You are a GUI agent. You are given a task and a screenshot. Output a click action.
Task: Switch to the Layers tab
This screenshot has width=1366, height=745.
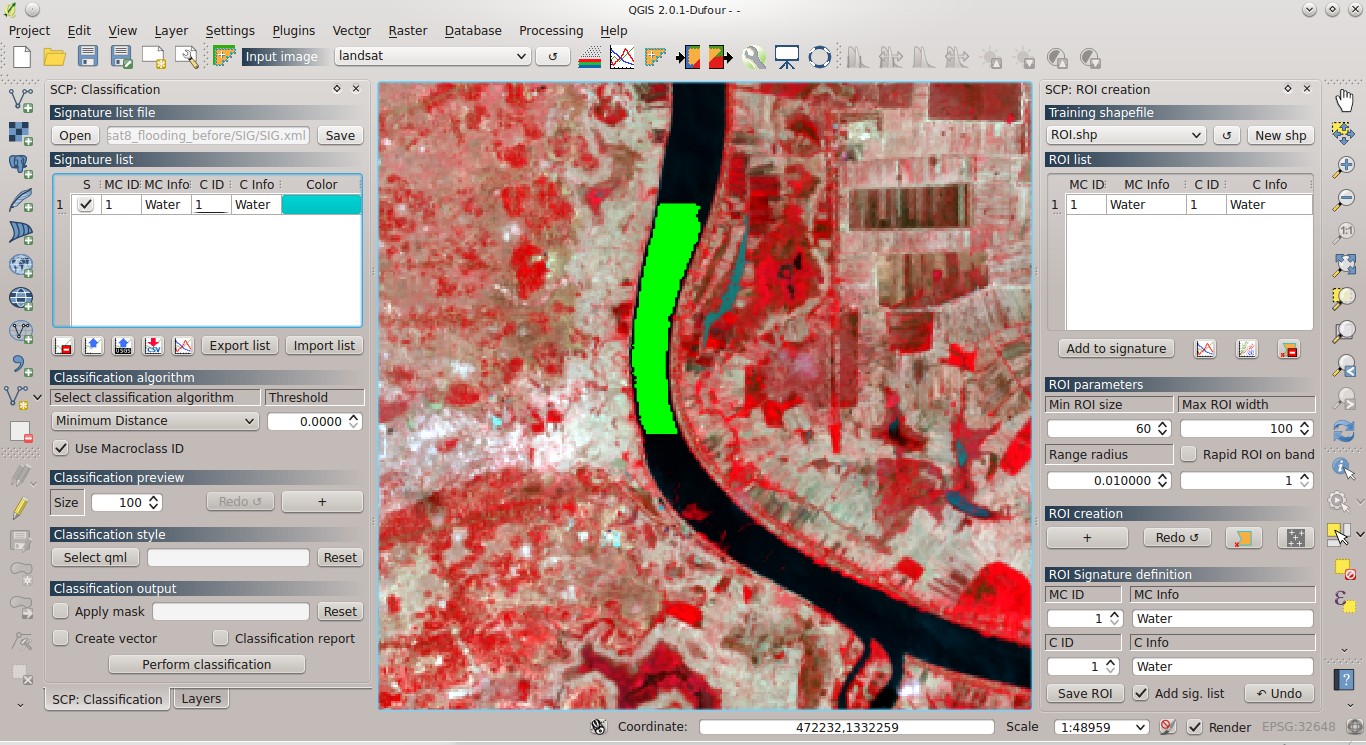[x=200, y=698]
